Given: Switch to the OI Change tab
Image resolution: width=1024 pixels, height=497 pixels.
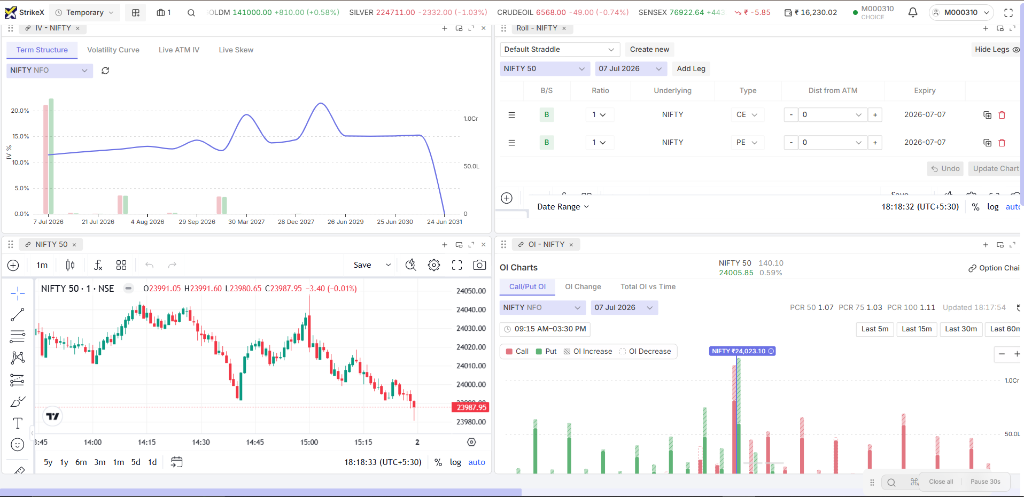Looking at the screenshot, I should [x=583, y=287].
